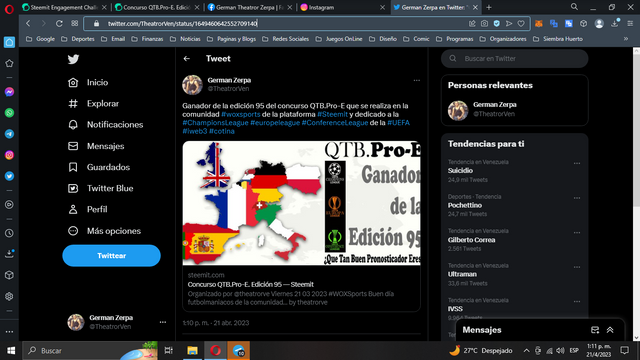The image size is (640, 360).
Task: Open a new browser tab
Action: (x=489, y=7)
